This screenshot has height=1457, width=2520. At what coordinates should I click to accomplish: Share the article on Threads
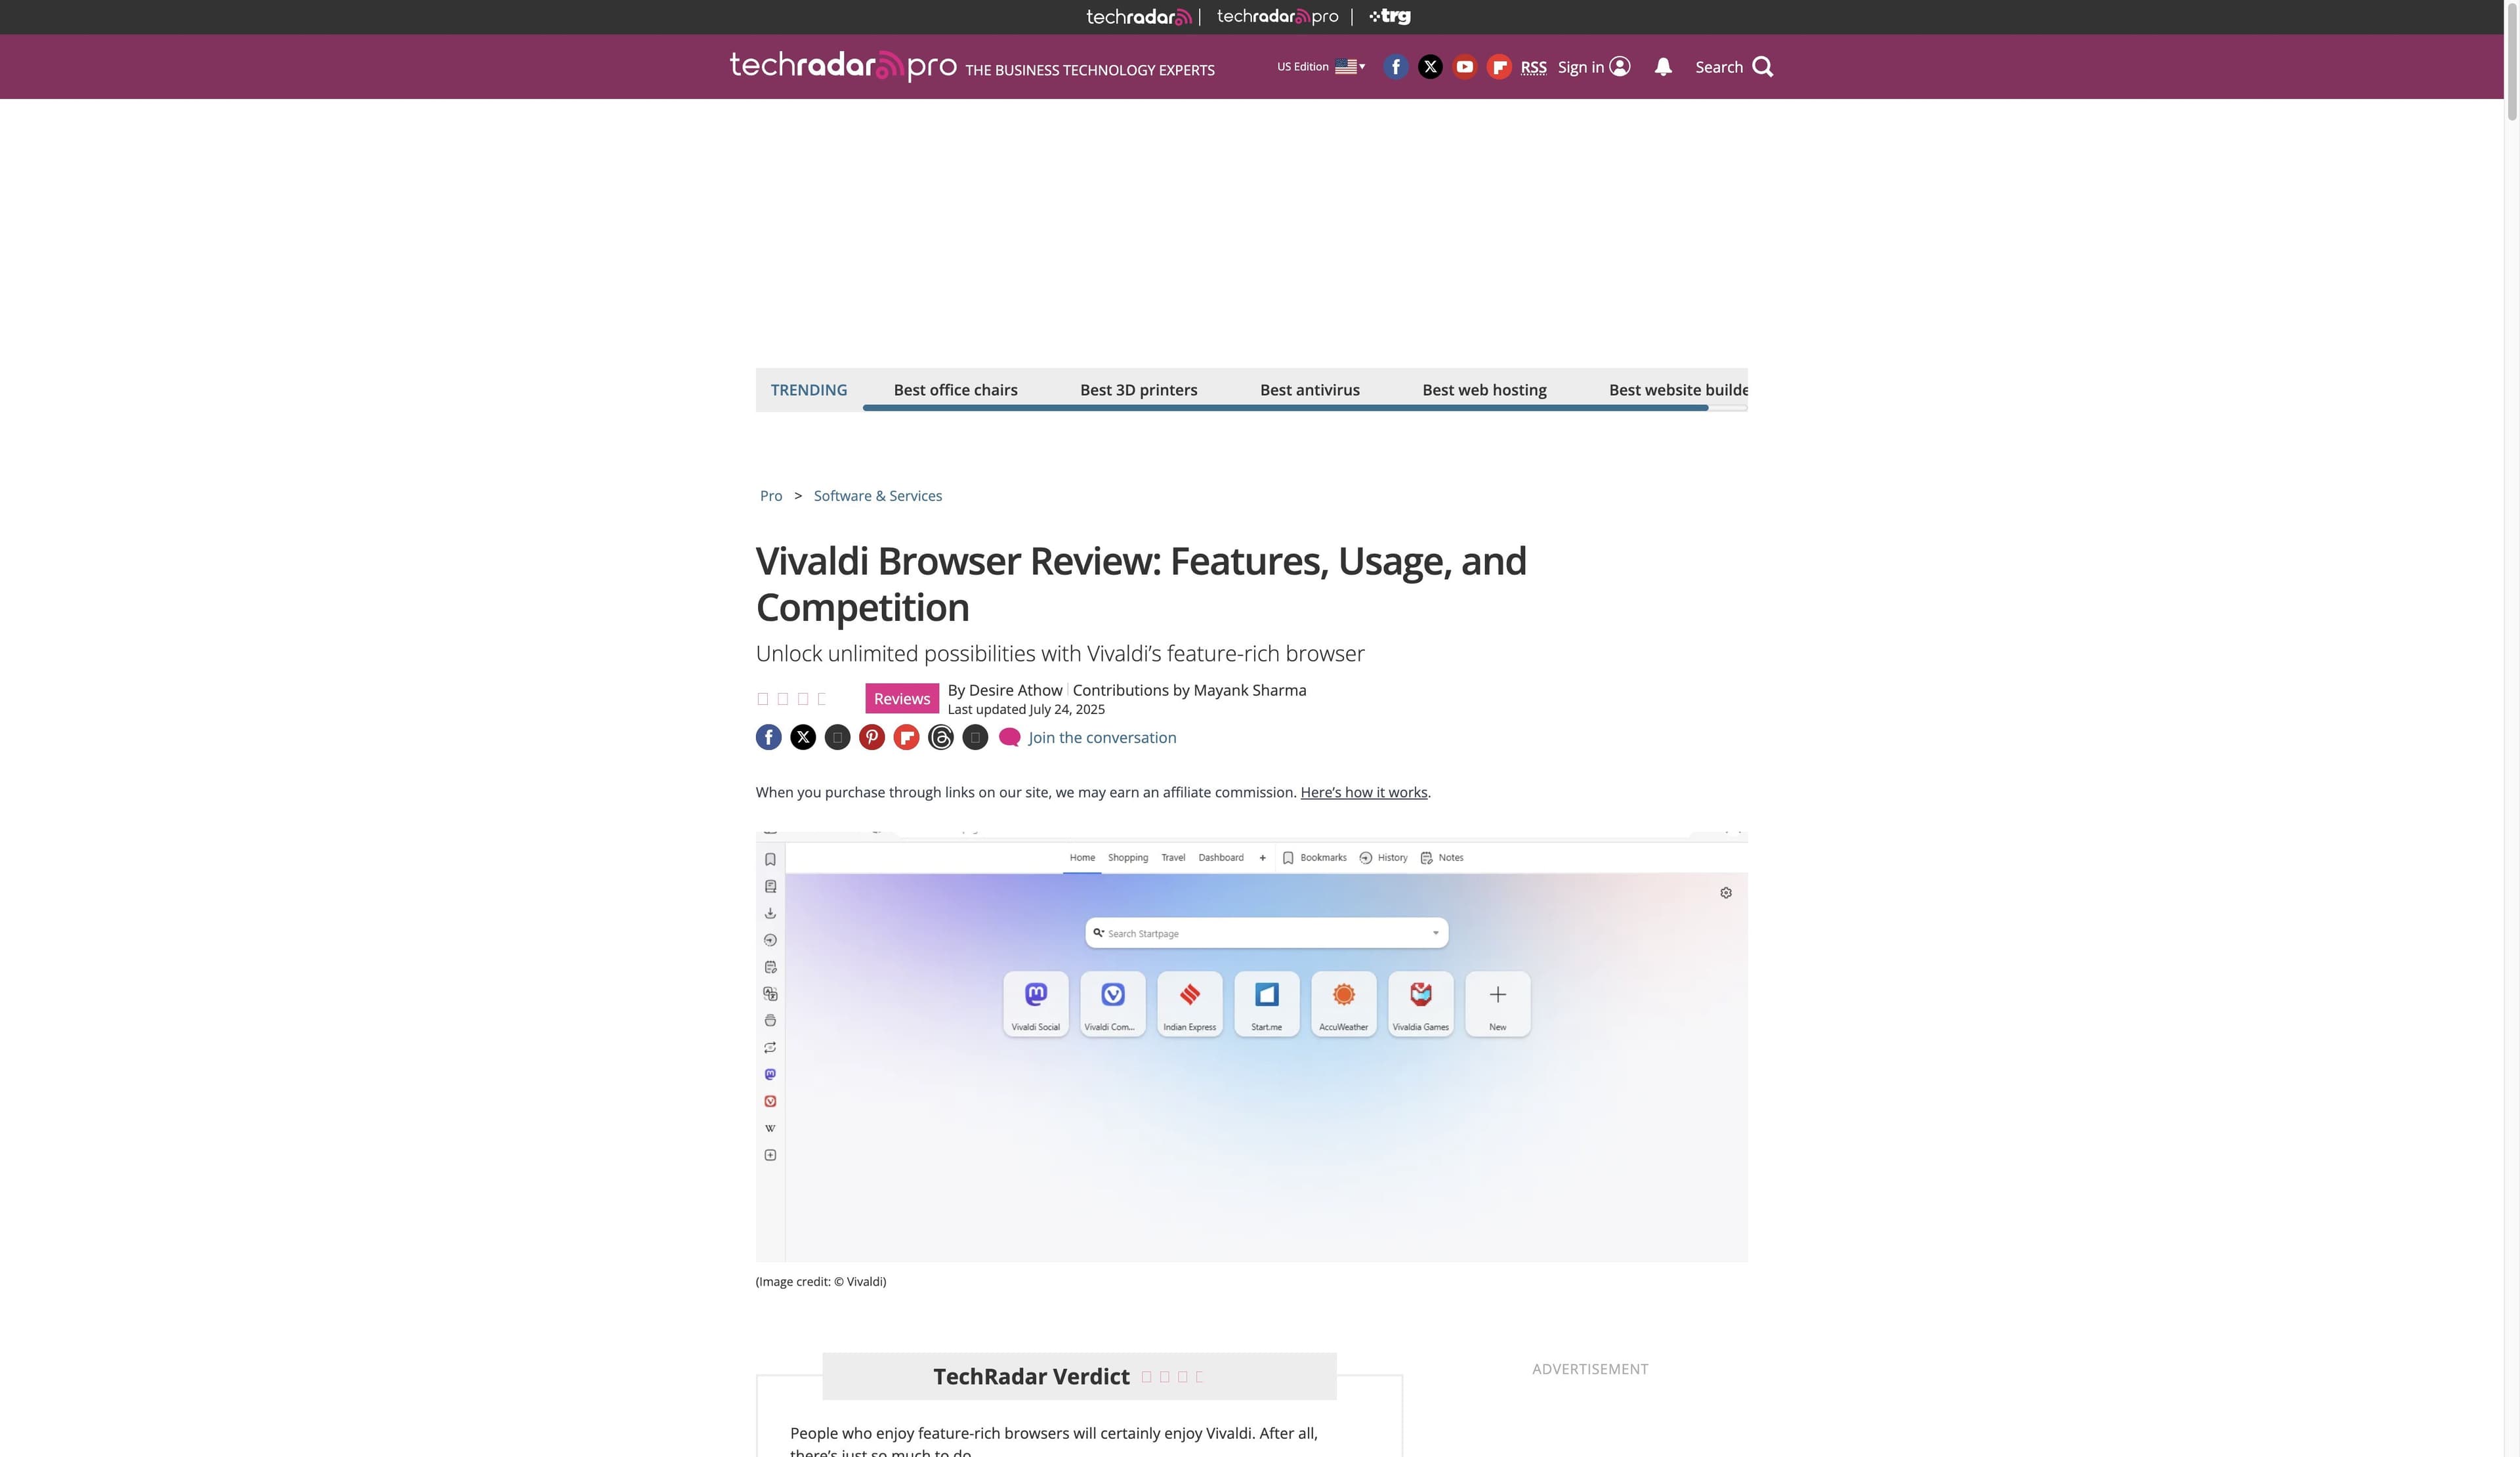pyautogui.click(x=941, y=737)
